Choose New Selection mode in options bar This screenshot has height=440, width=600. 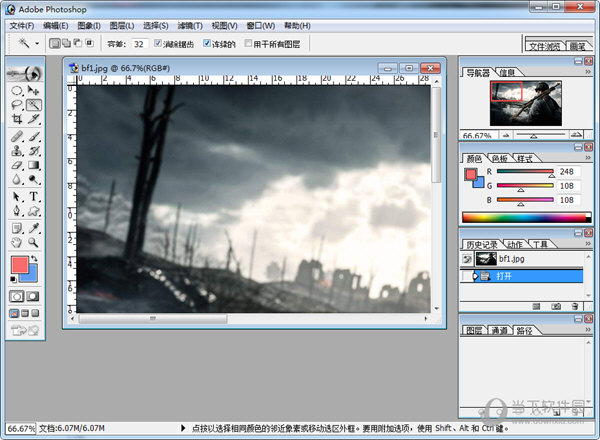[x=54, y=43]
